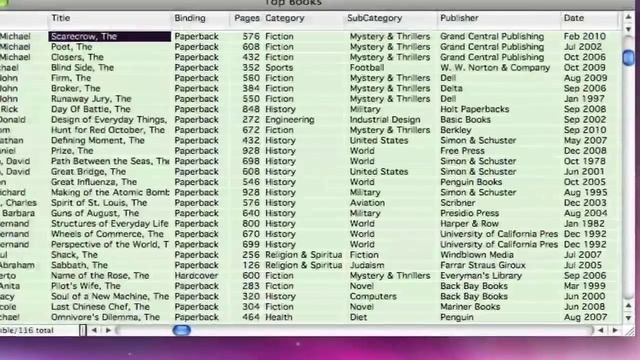Click the window resize grip corner
Image resolution: width=640 pixels, height=360 pixels.
(630, 331)
